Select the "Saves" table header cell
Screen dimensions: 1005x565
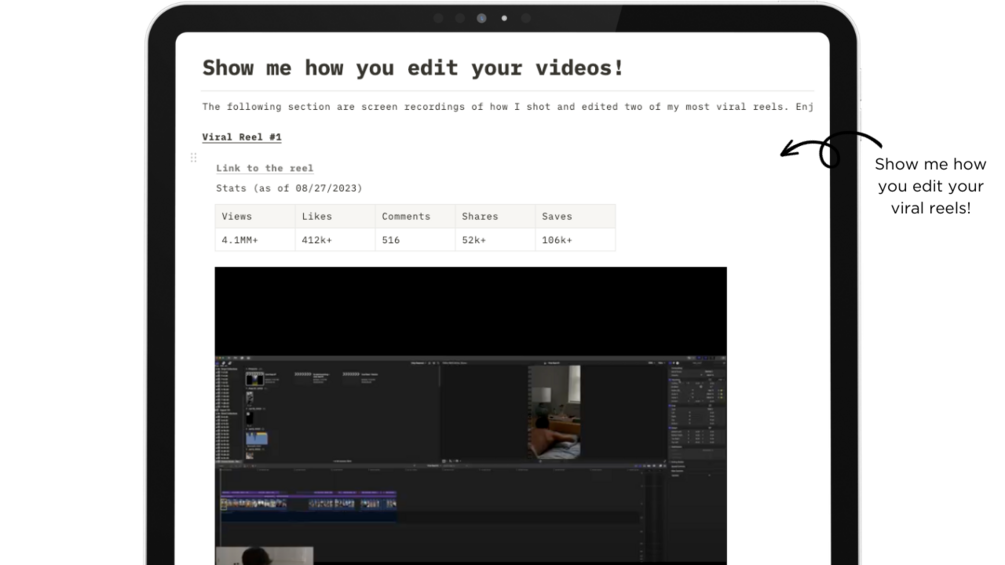576,217
